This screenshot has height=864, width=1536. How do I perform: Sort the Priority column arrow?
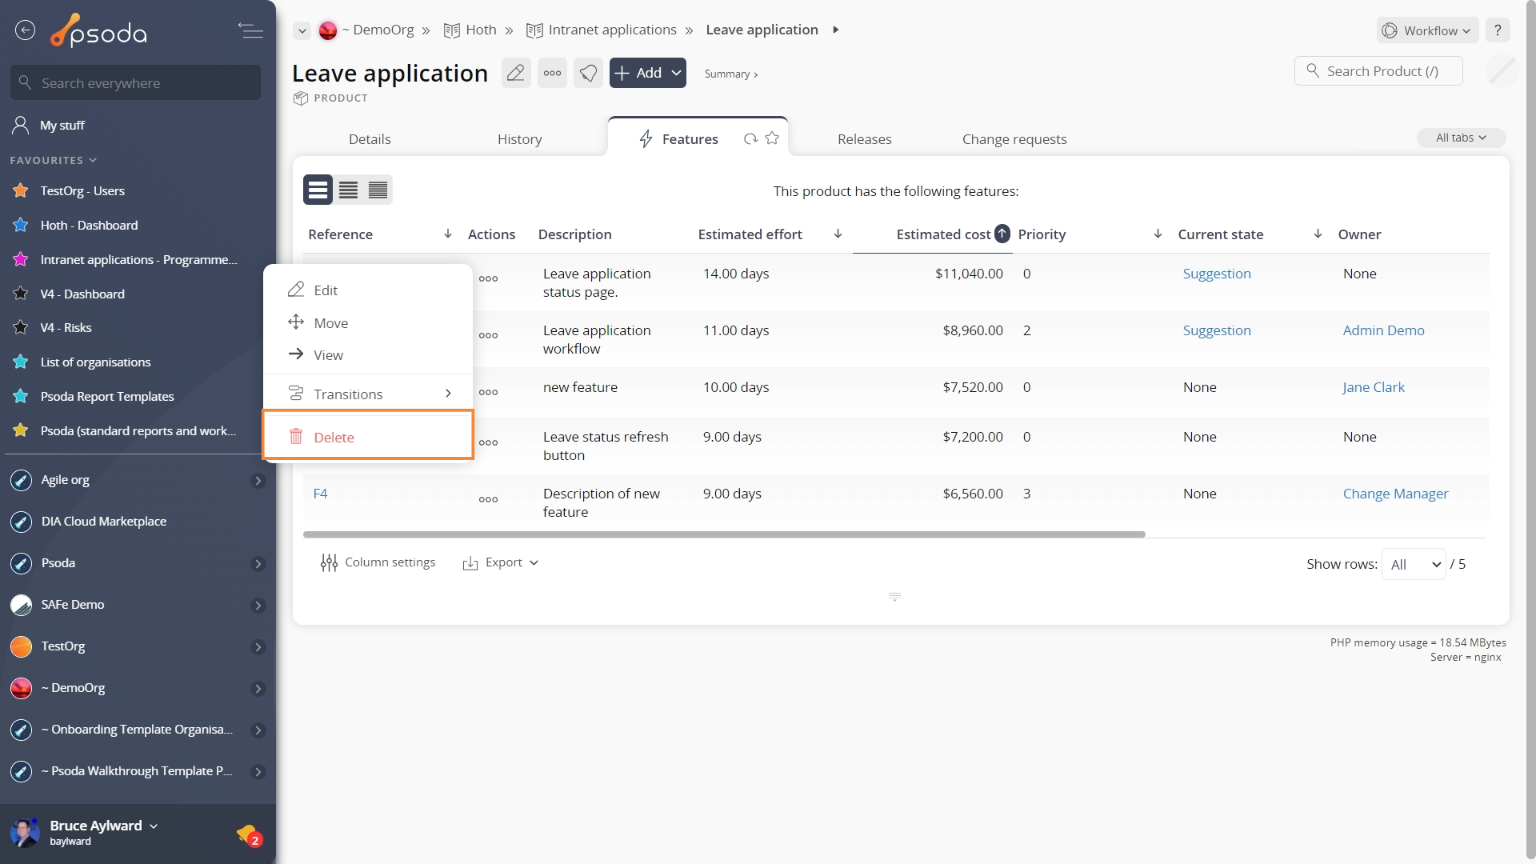1158,234
